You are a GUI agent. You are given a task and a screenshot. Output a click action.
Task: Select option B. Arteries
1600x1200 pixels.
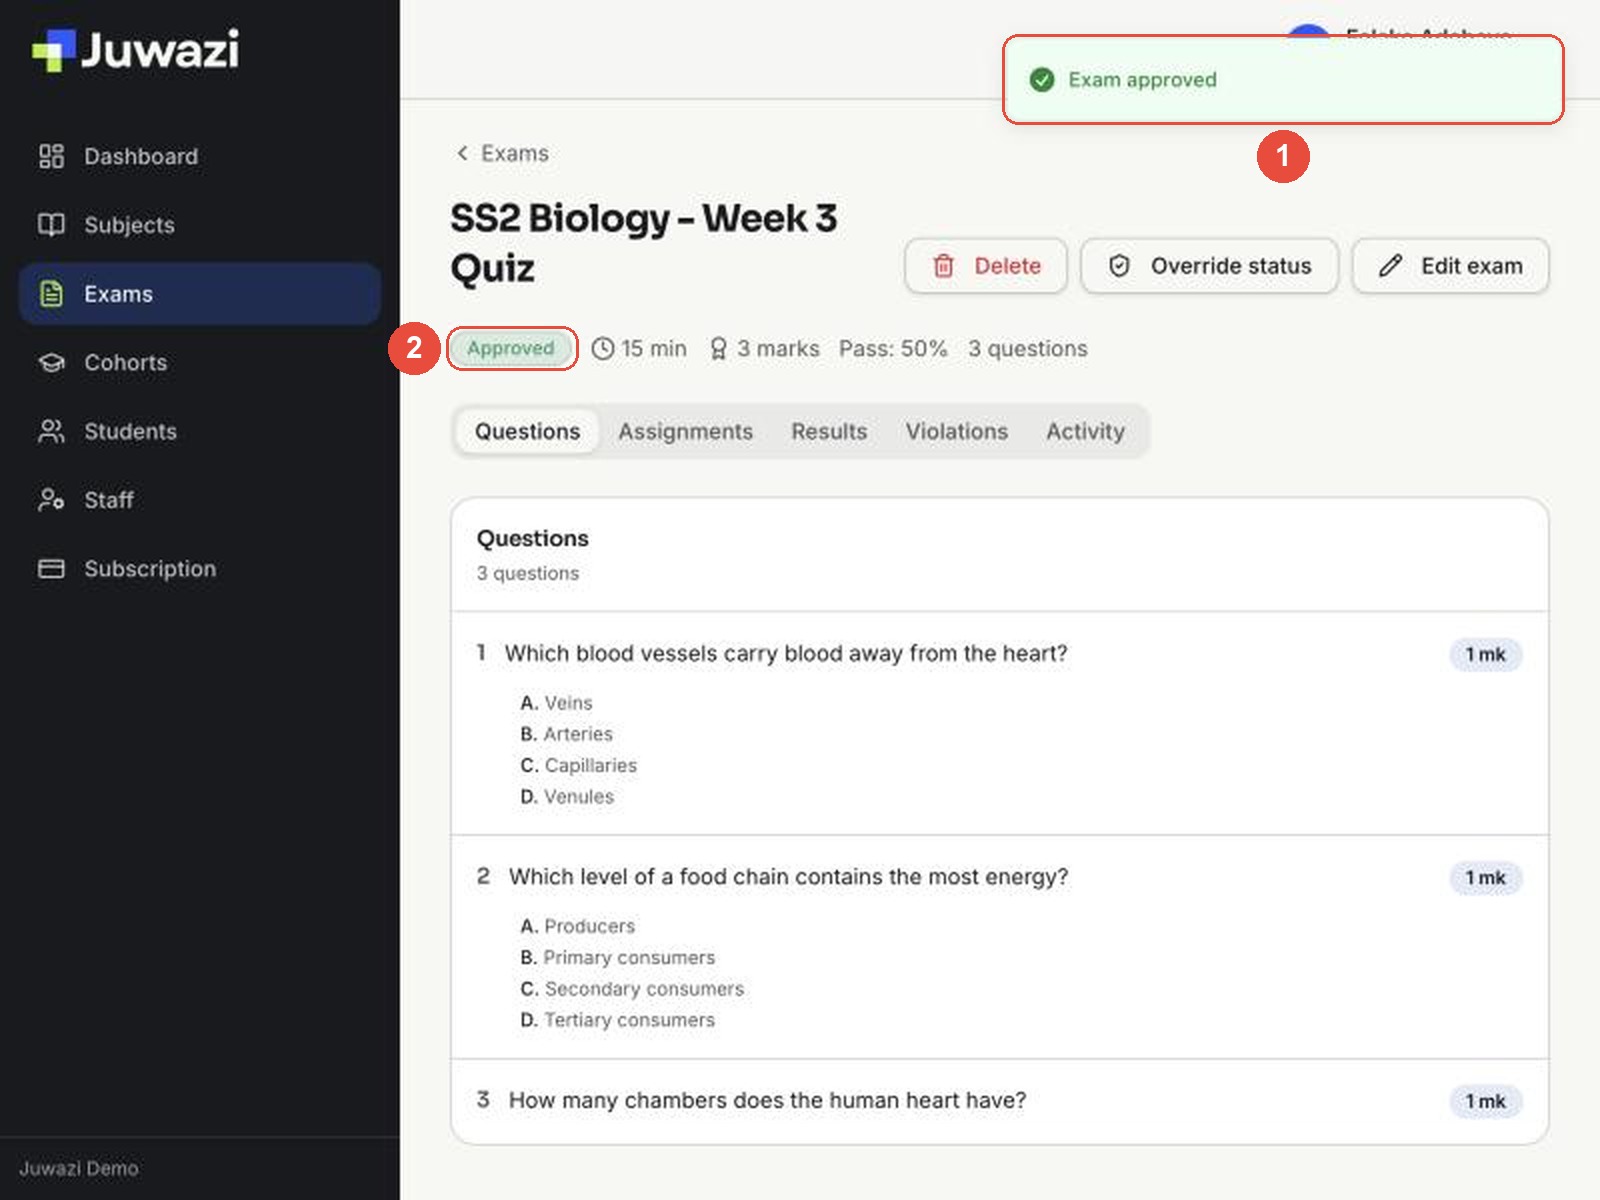pos(566,734)
